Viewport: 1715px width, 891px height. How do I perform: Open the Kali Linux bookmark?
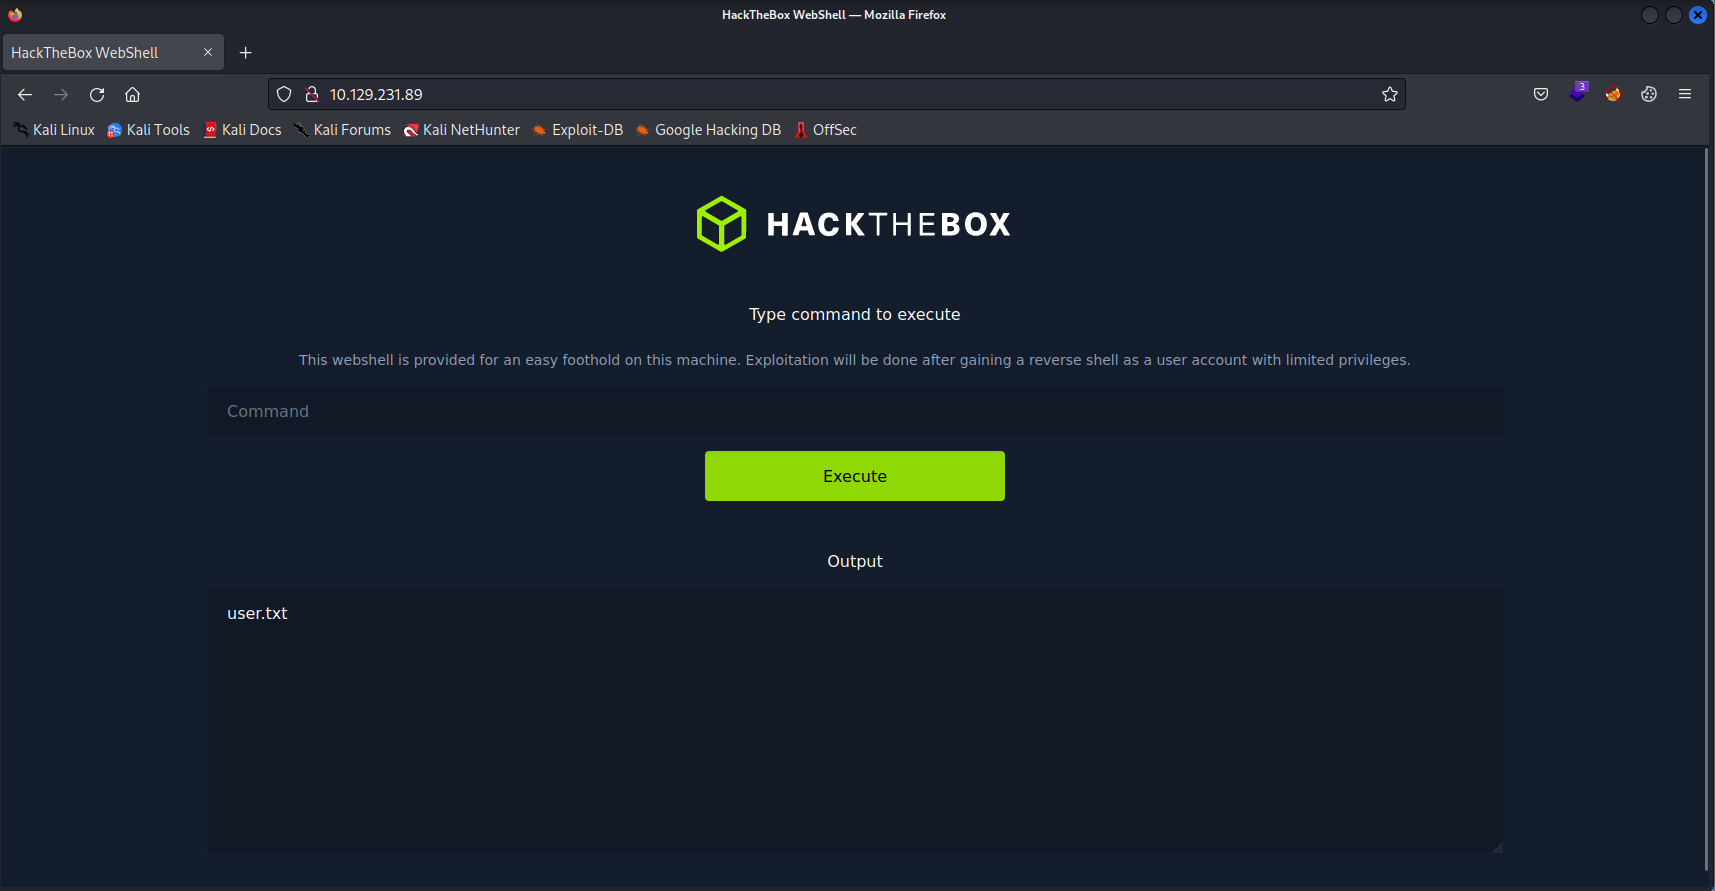coord(54,130)
